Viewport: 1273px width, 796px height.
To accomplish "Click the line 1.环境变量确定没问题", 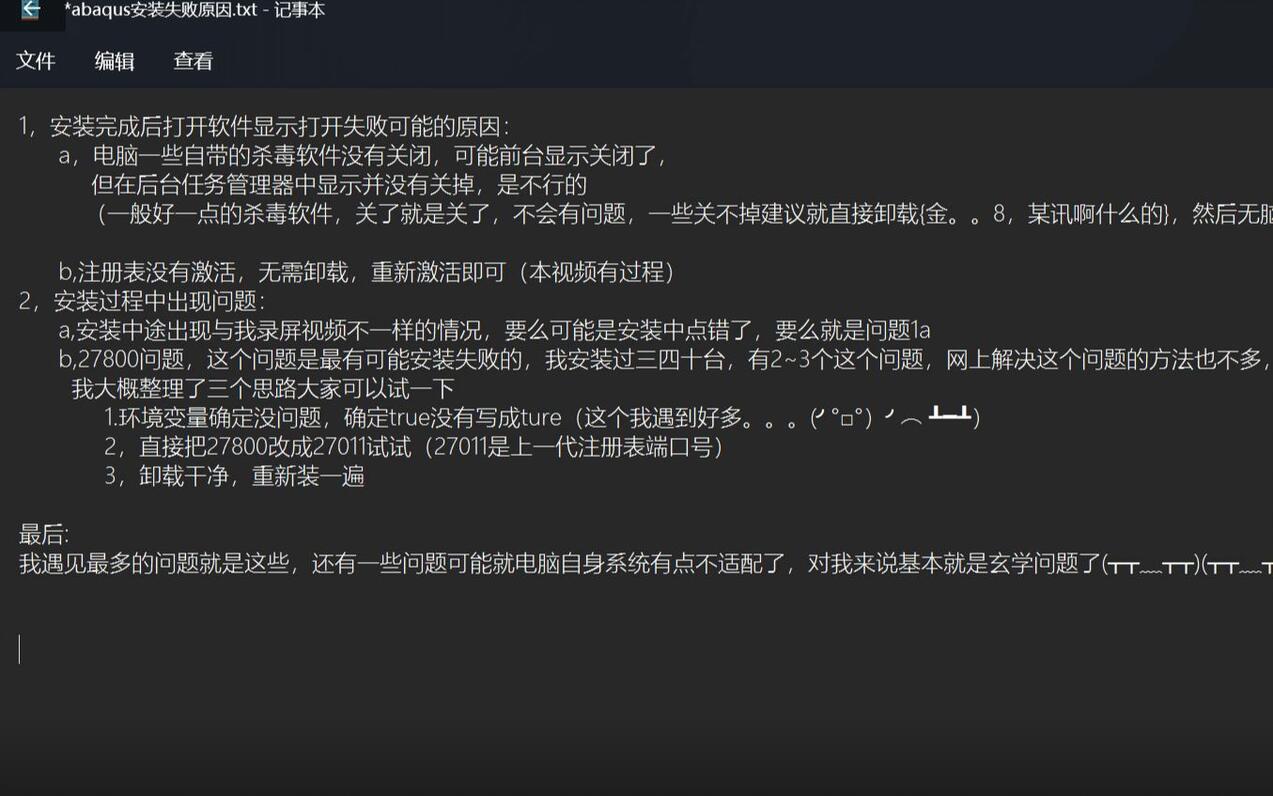I will tap(542, 417).
